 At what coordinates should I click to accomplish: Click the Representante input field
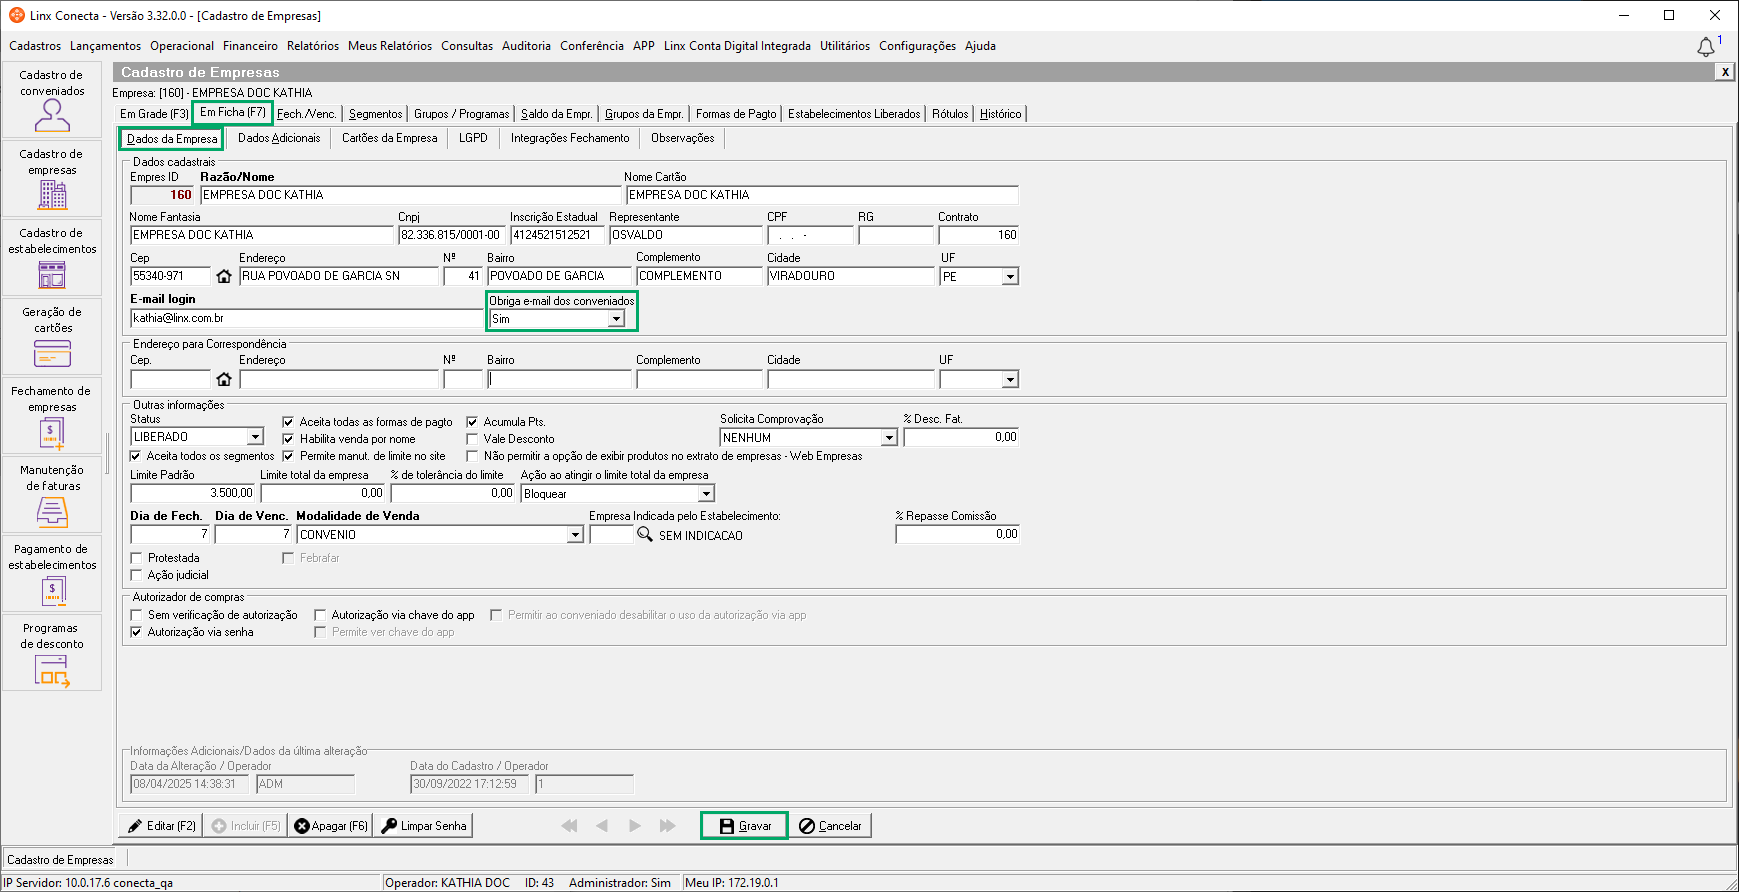pos(686,235)
